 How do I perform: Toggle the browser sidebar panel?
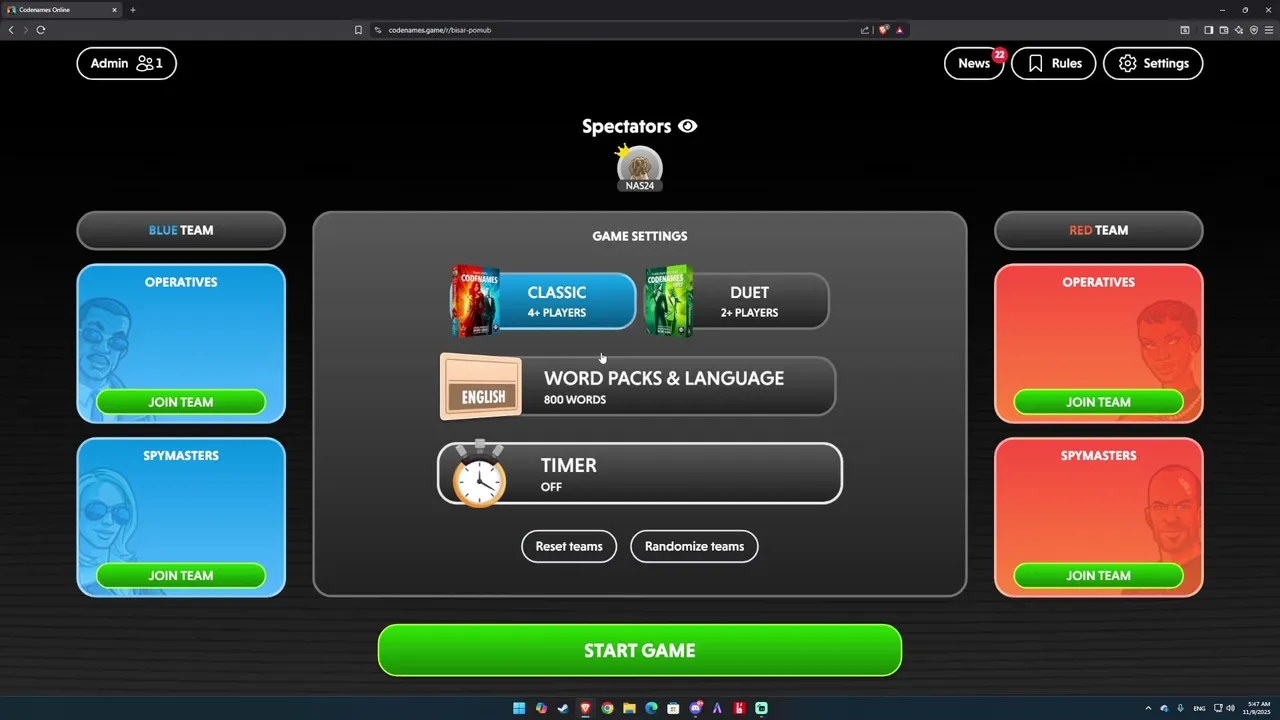(1208, 30)
